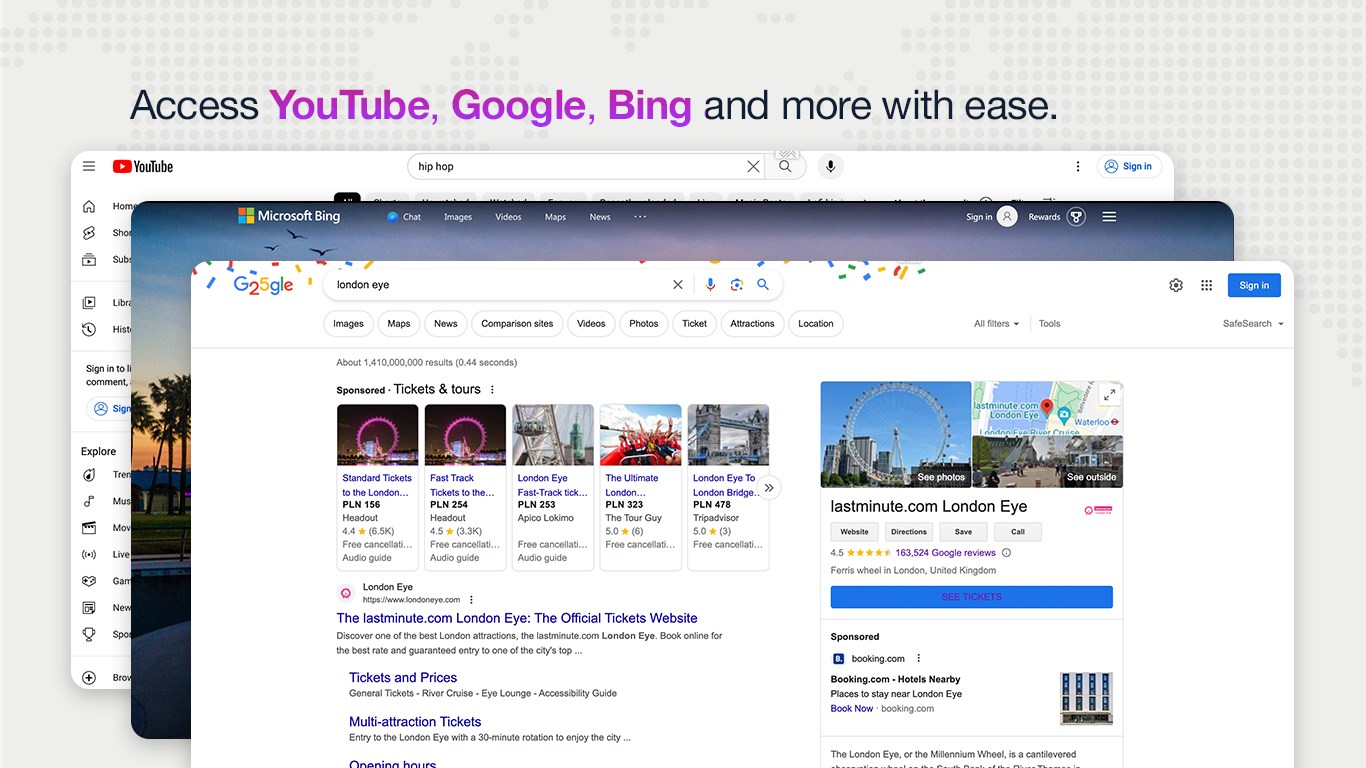Open the YouTube hamburger menu icon
1366x768 pixels.
[x=88, y=166]
